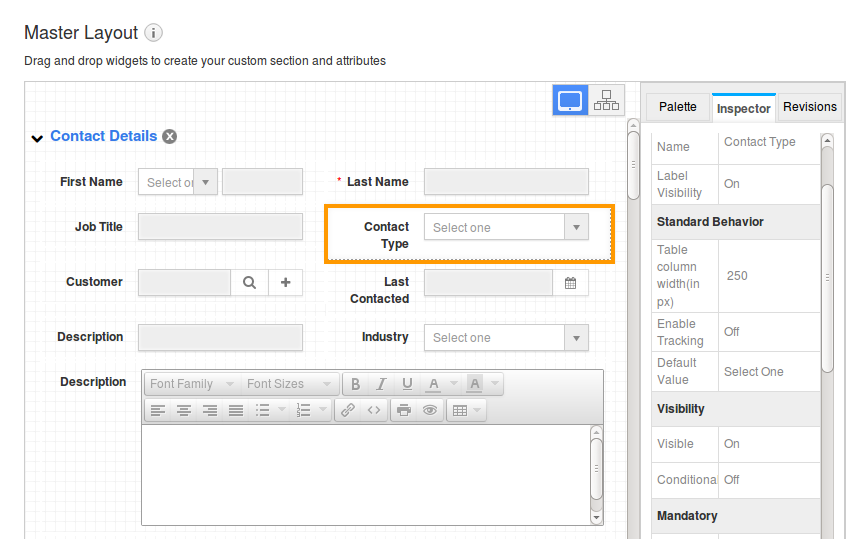Open source code view in the editor
This screenshot has width=853, height=539.
tap(373, 410)
